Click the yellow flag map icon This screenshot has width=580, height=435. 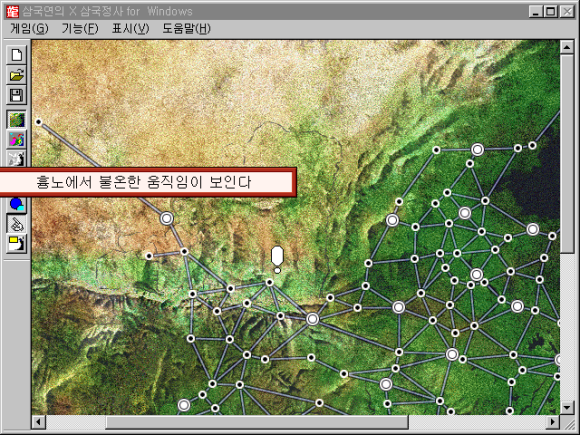pos(17,243)
